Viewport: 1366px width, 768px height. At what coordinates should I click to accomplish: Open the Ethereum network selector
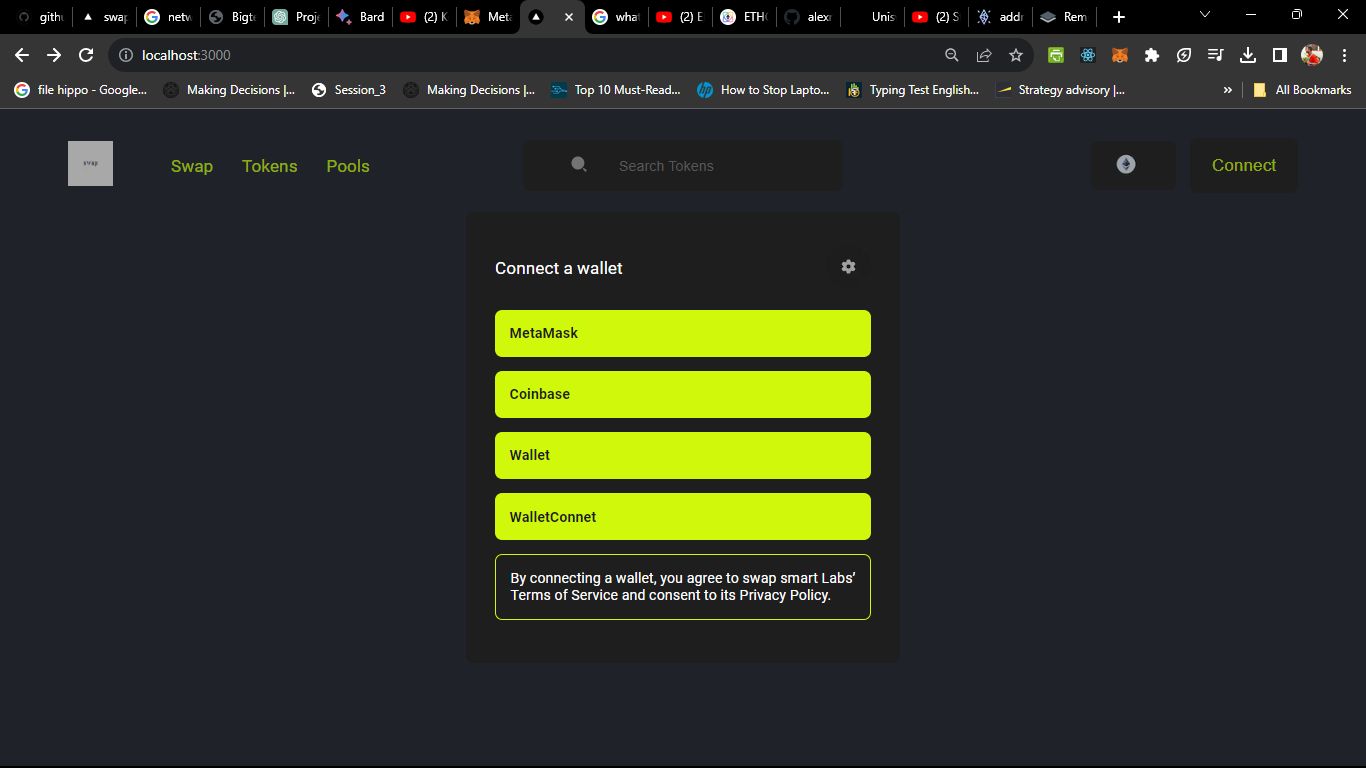1133,165
